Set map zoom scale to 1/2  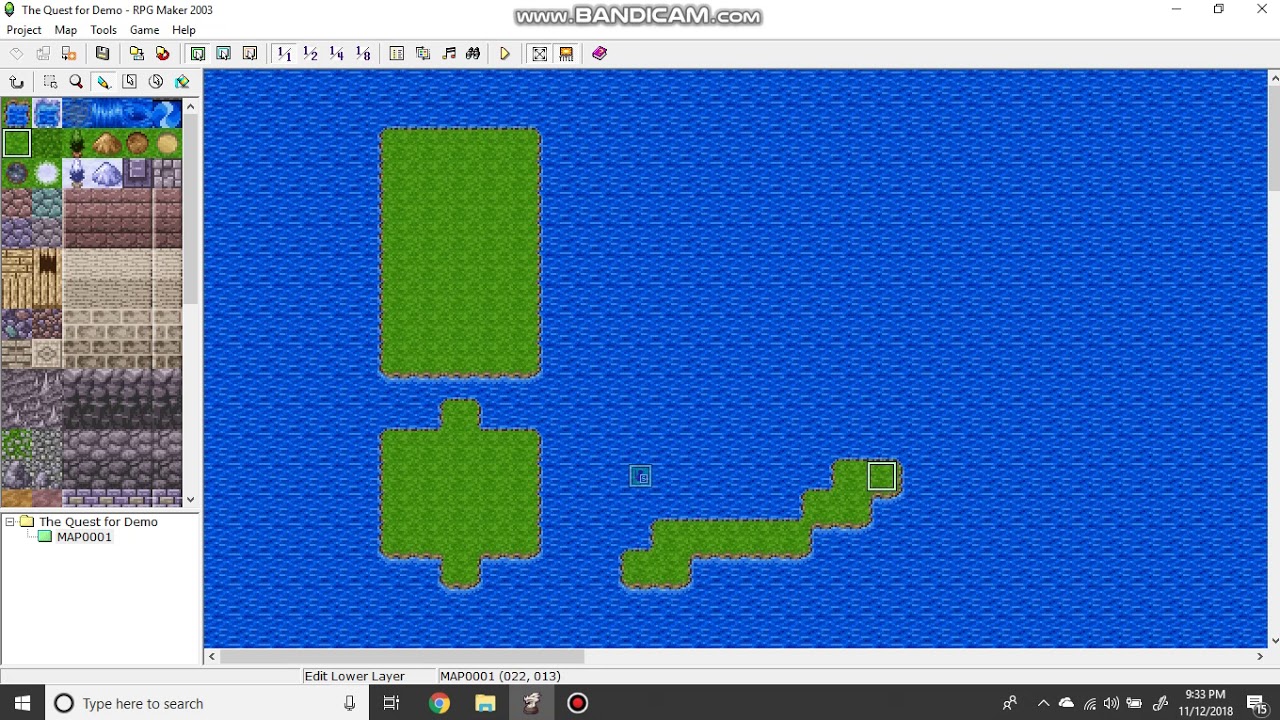click(x=311, y=54)
